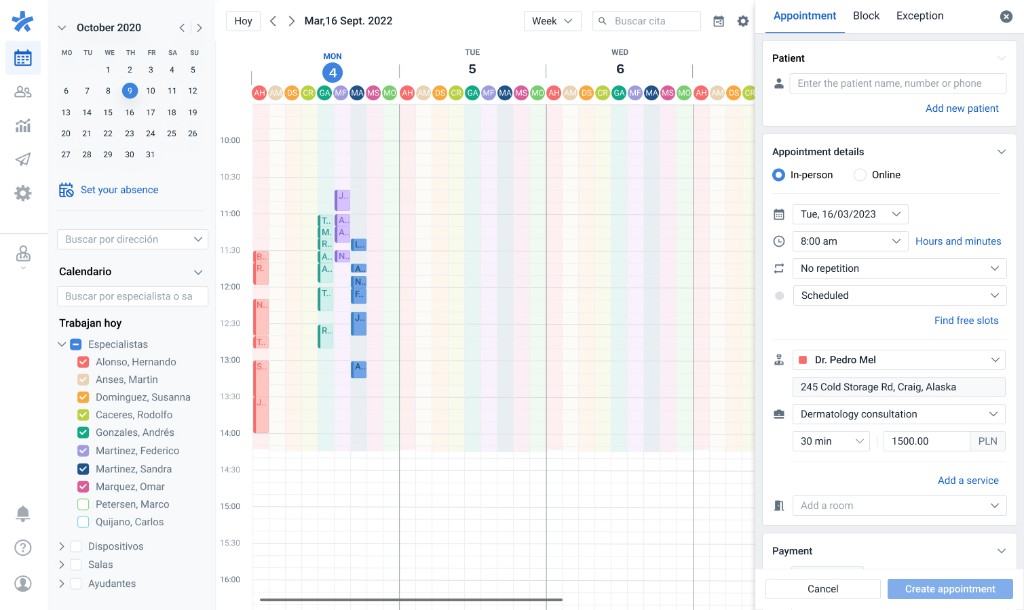
Task: Click the app logo at top left
Action: tap(22, 22)
